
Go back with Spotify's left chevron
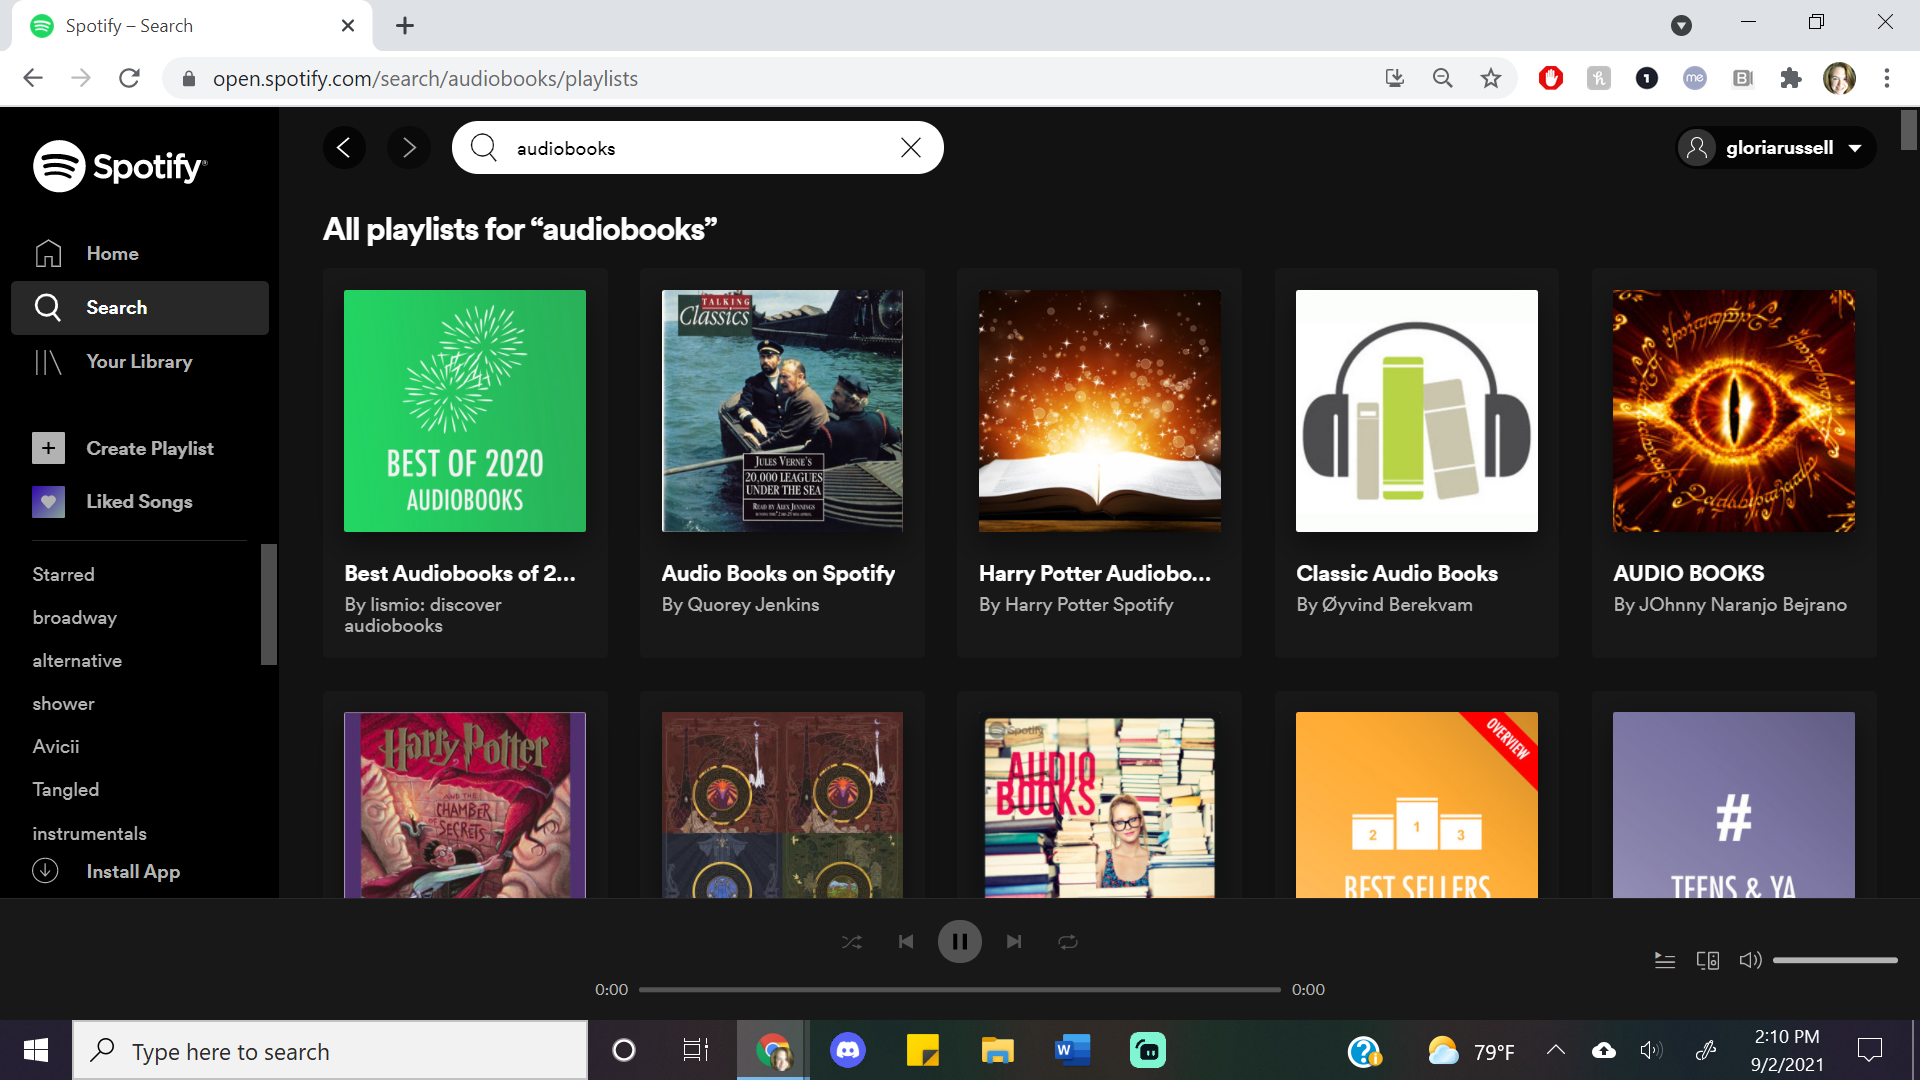(x=344, y=148)
